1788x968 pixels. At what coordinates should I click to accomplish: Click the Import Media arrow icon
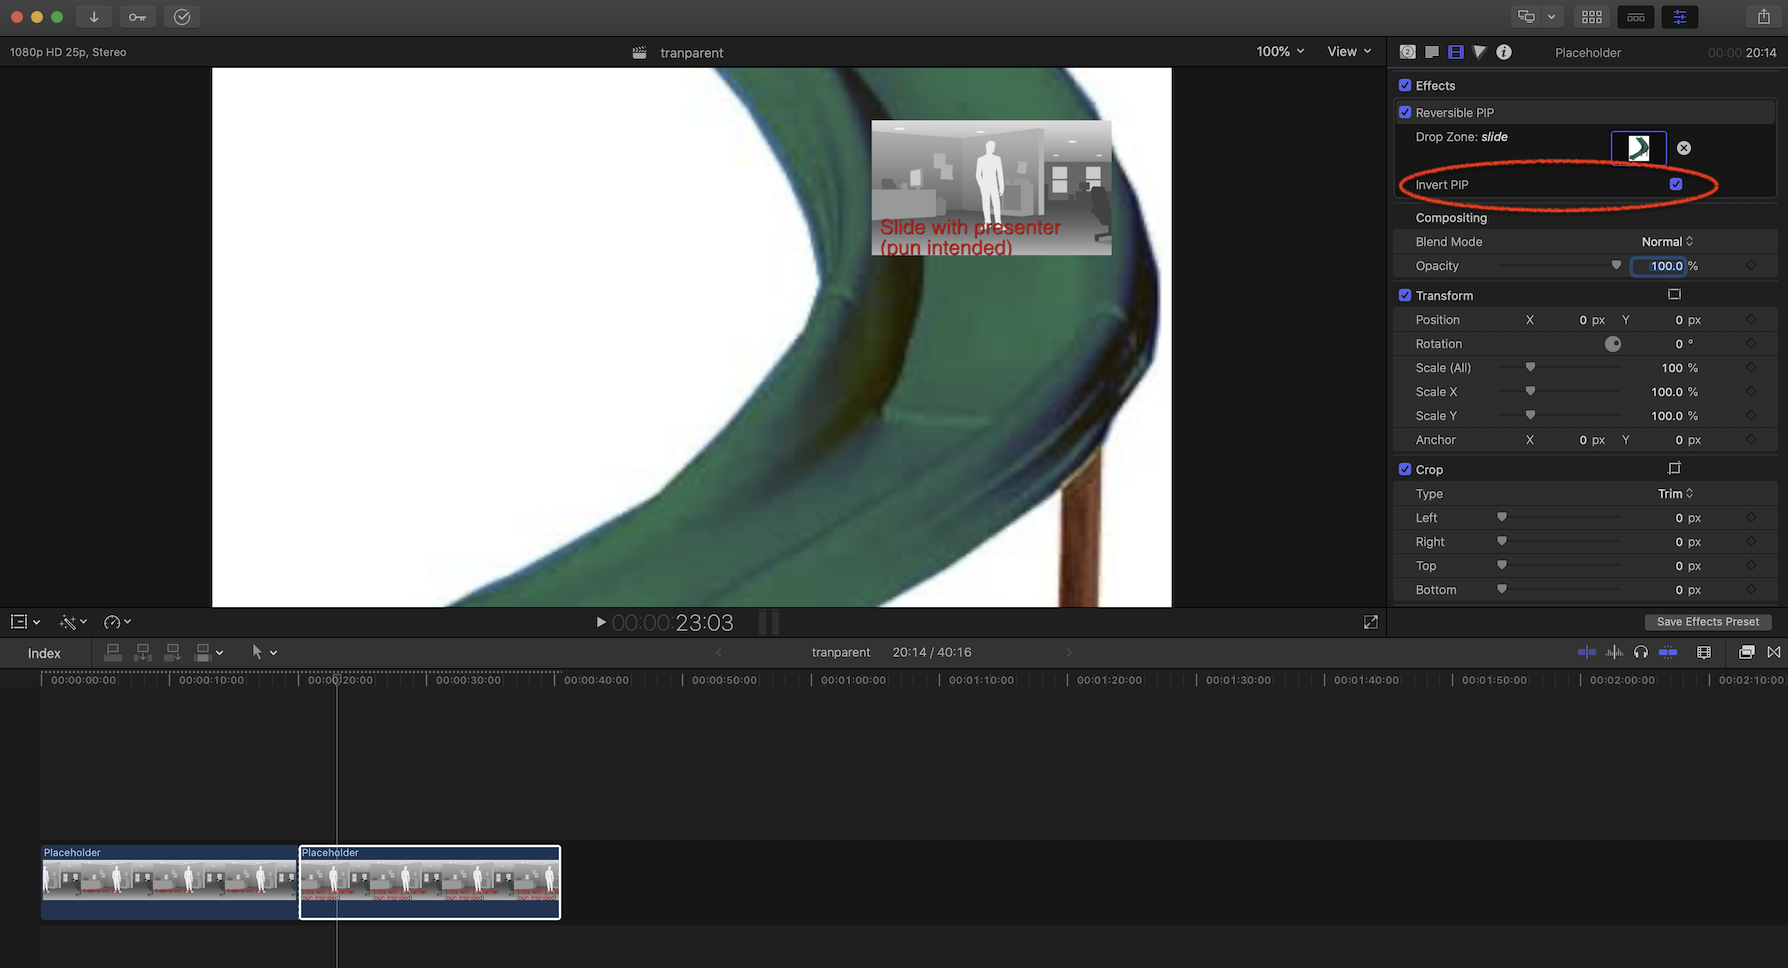click(94, 17)
